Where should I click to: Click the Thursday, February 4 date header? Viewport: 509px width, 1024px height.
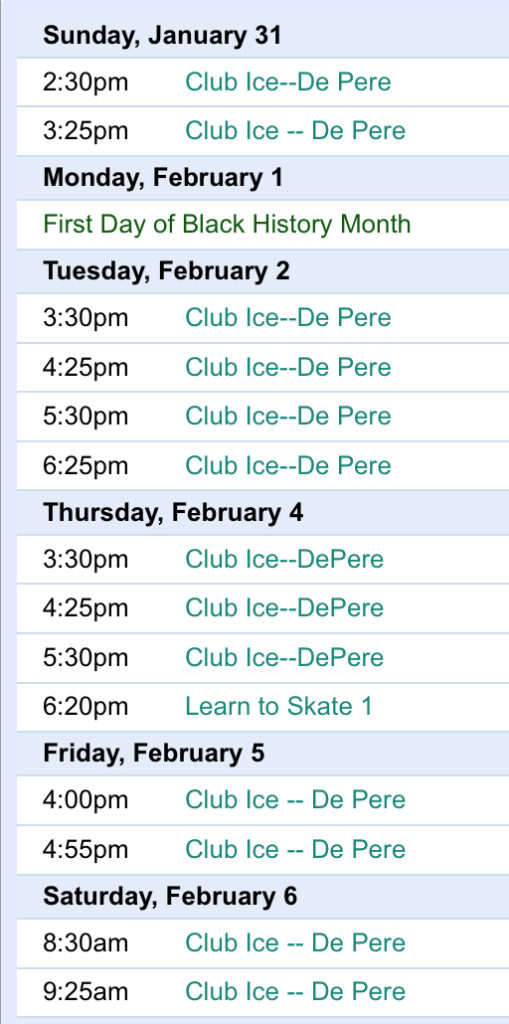pos(173,513)
